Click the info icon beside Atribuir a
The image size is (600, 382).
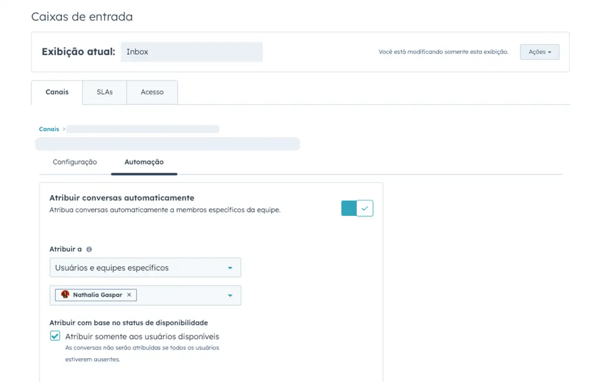click(89, 249)
